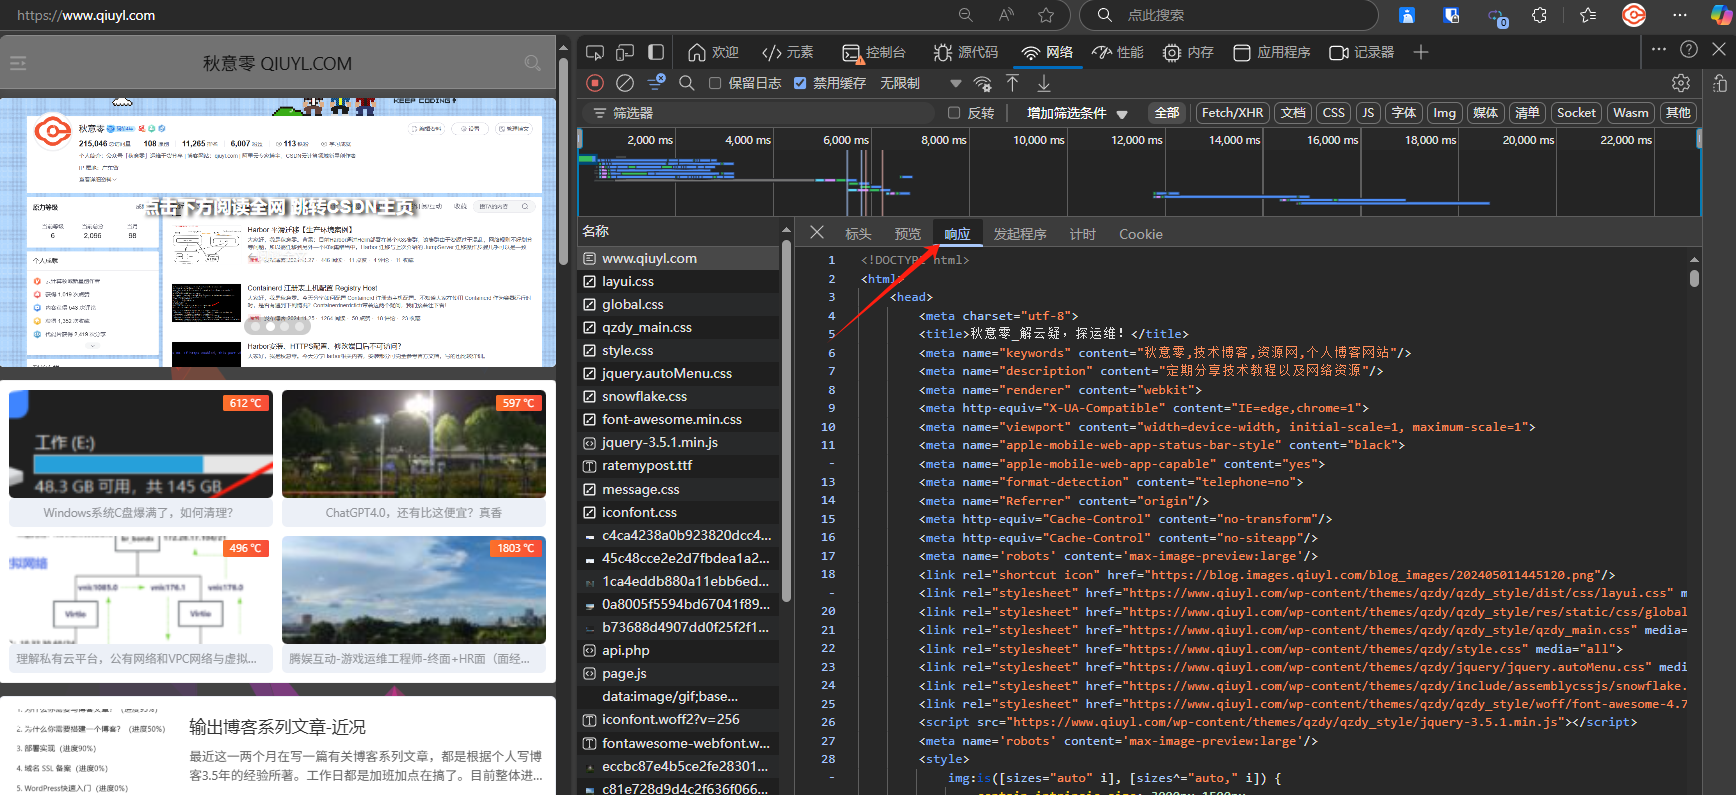Show only CSS requests
This screenshot has height=795, width=1736.
pyautogui.click(x=1334, y=113)
